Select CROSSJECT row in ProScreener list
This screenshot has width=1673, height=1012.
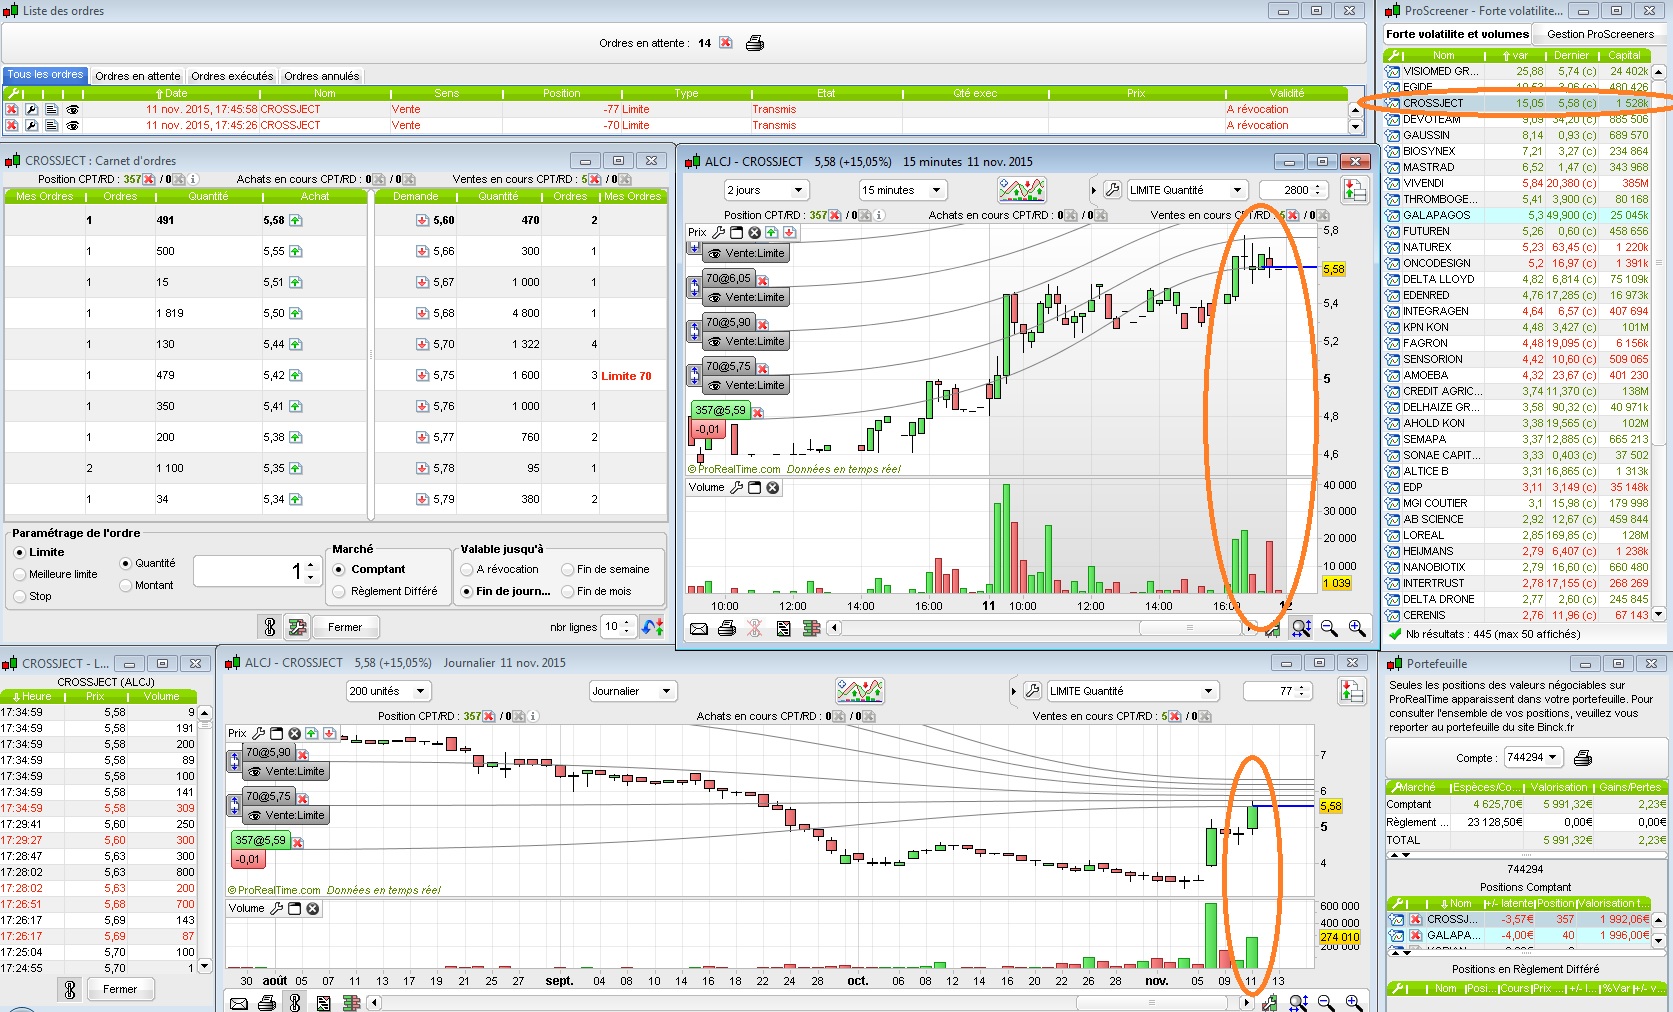click(1517, 103)
